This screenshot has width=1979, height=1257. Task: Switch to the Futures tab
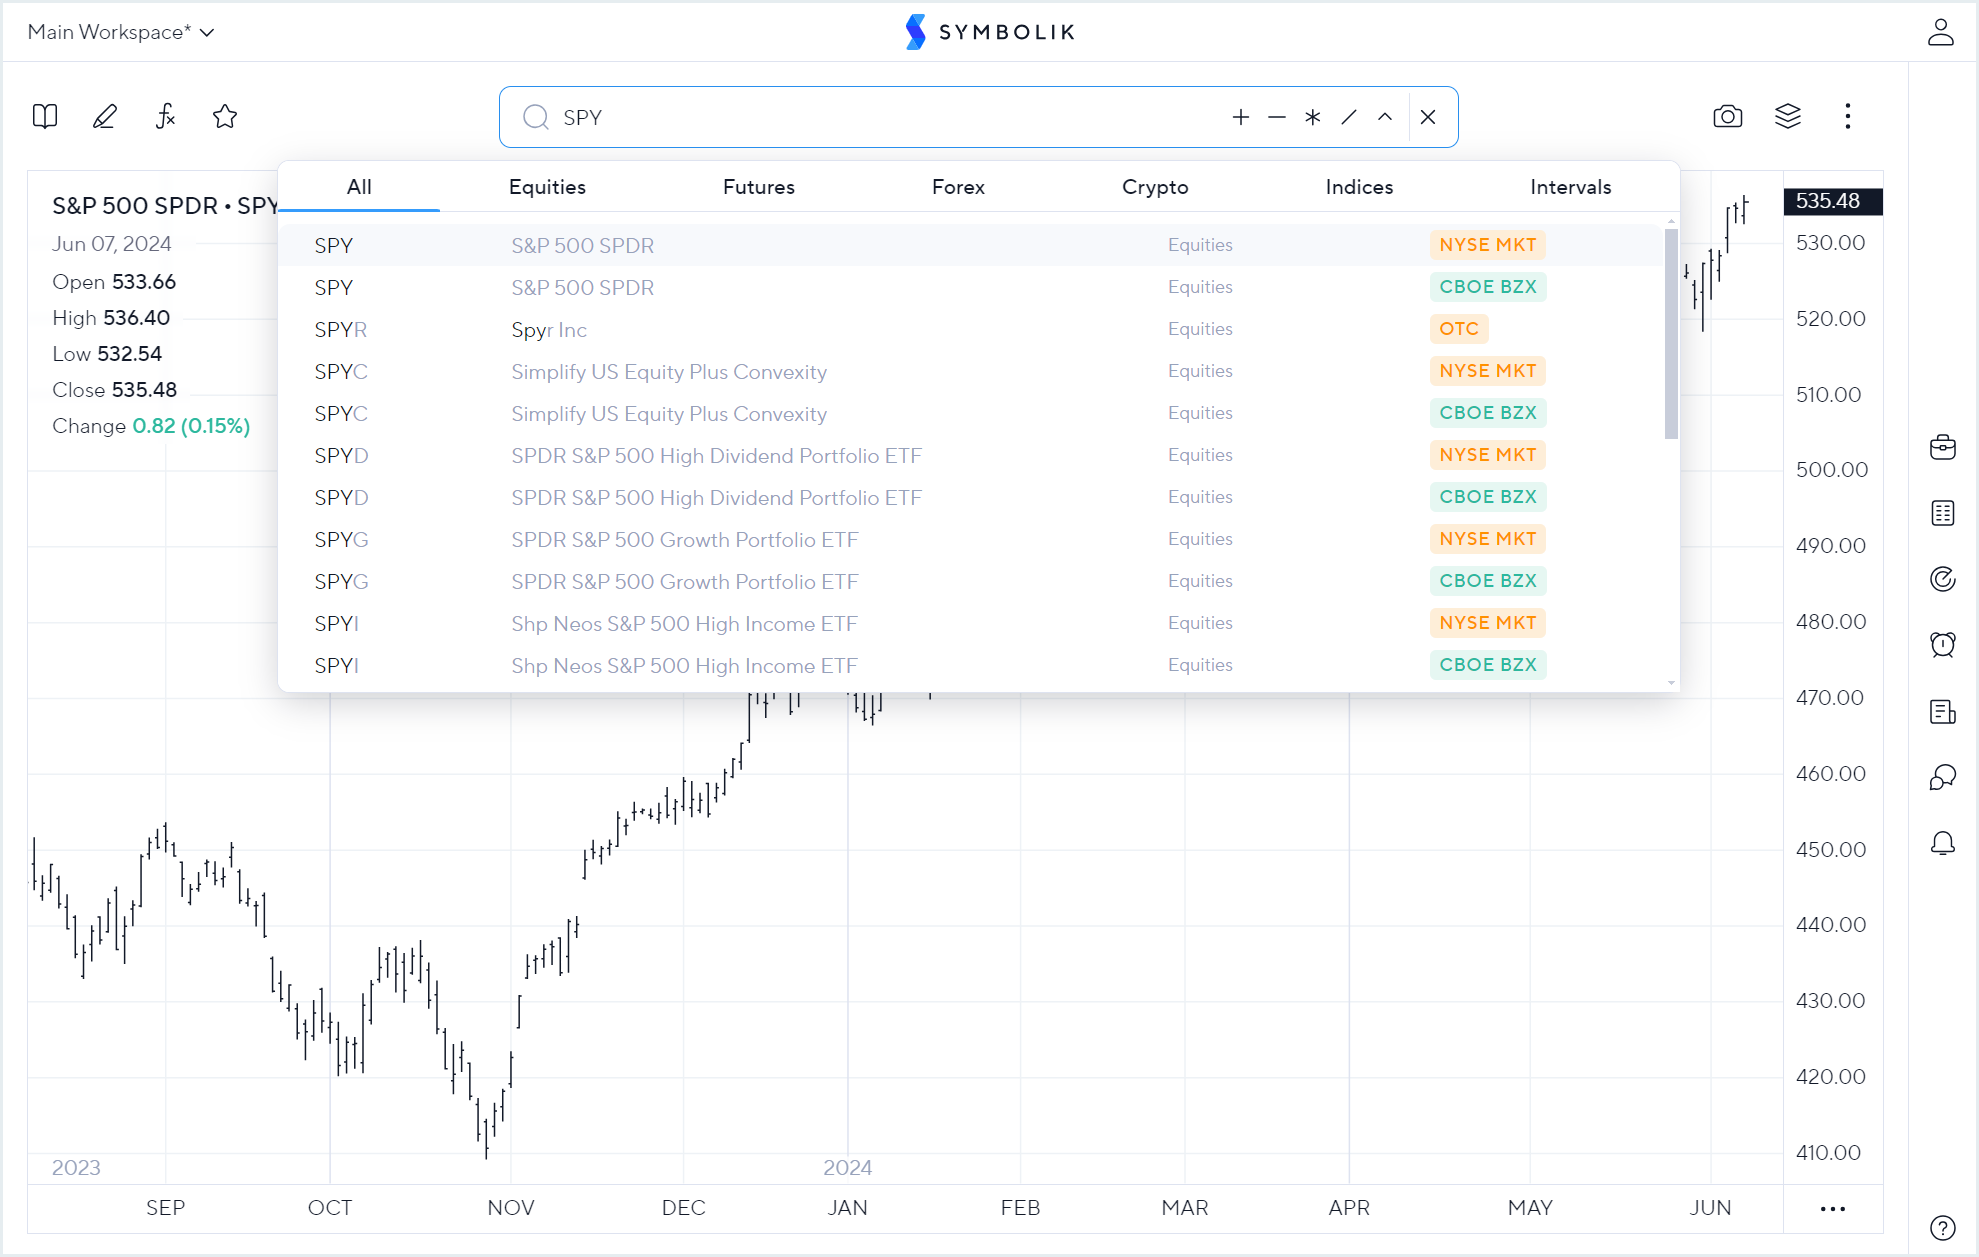[759, 187]
